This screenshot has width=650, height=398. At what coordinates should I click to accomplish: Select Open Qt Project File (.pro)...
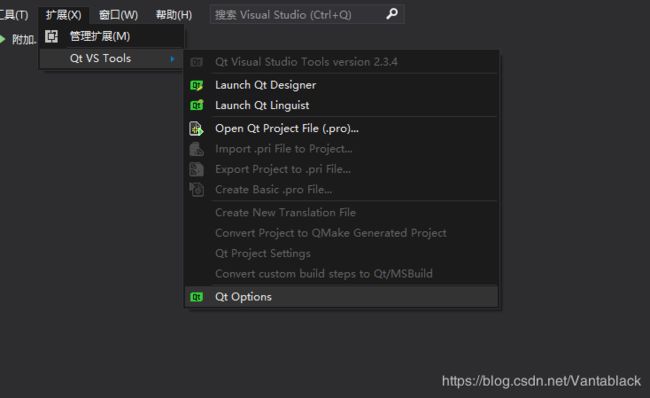pos(341,129)
